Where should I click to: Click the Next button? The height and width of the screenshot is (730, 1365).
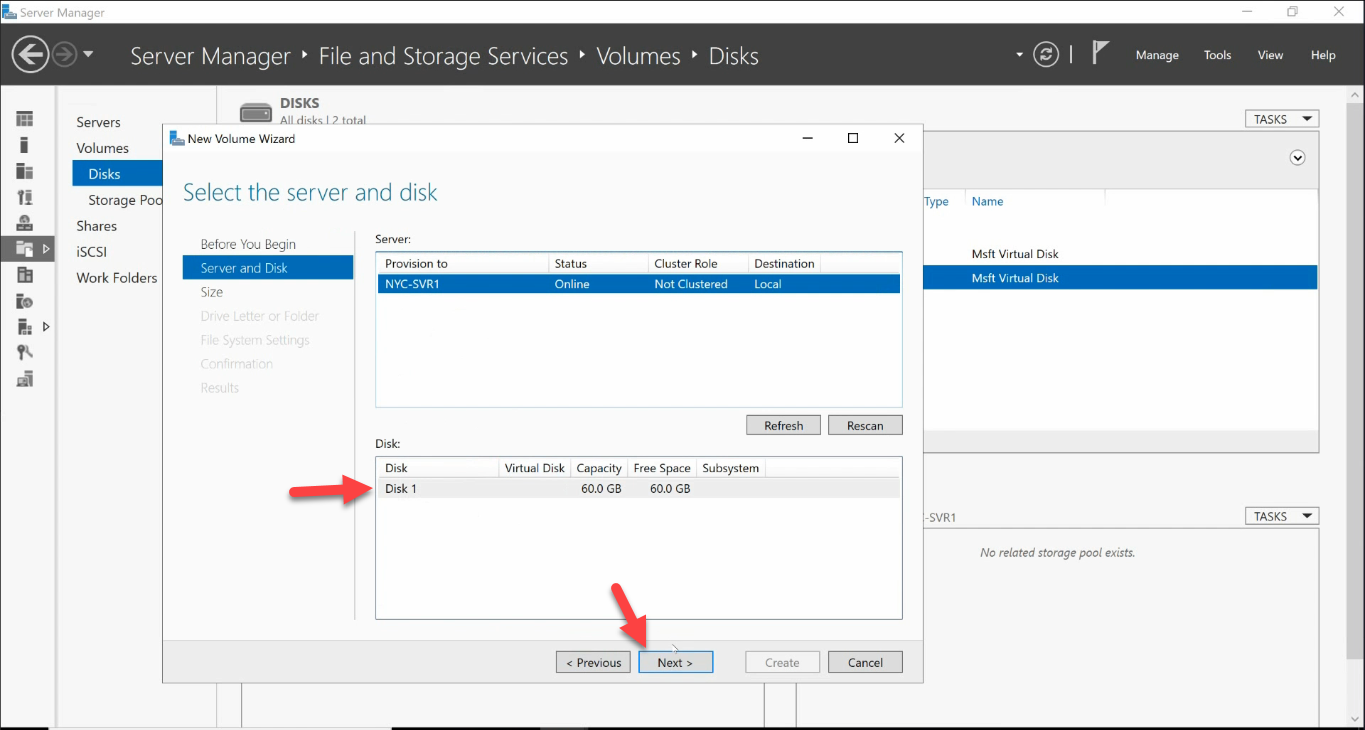tap(675, 662)
